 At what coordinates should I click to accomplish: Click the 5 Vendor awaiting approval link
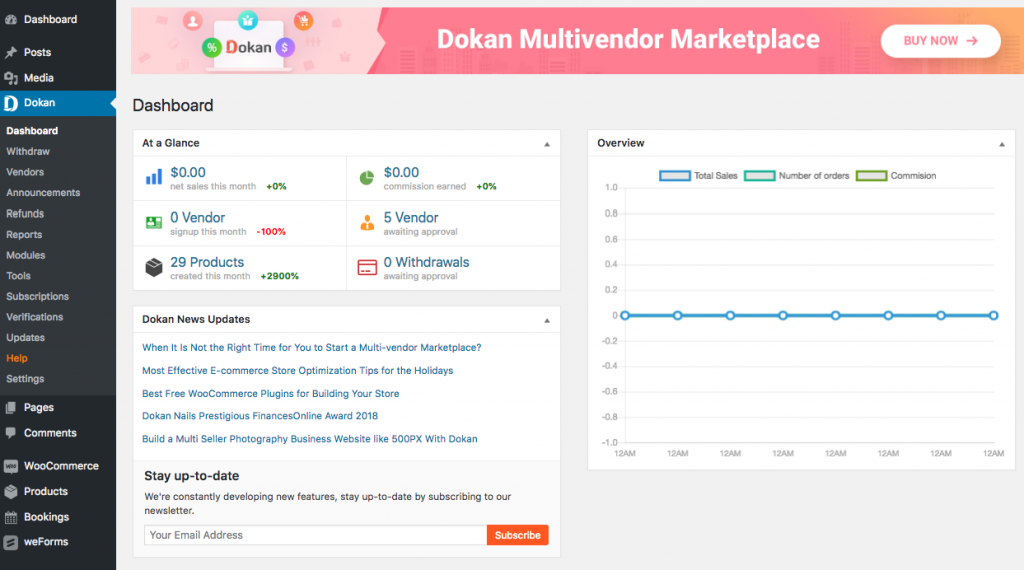click(x=411, y=217)
